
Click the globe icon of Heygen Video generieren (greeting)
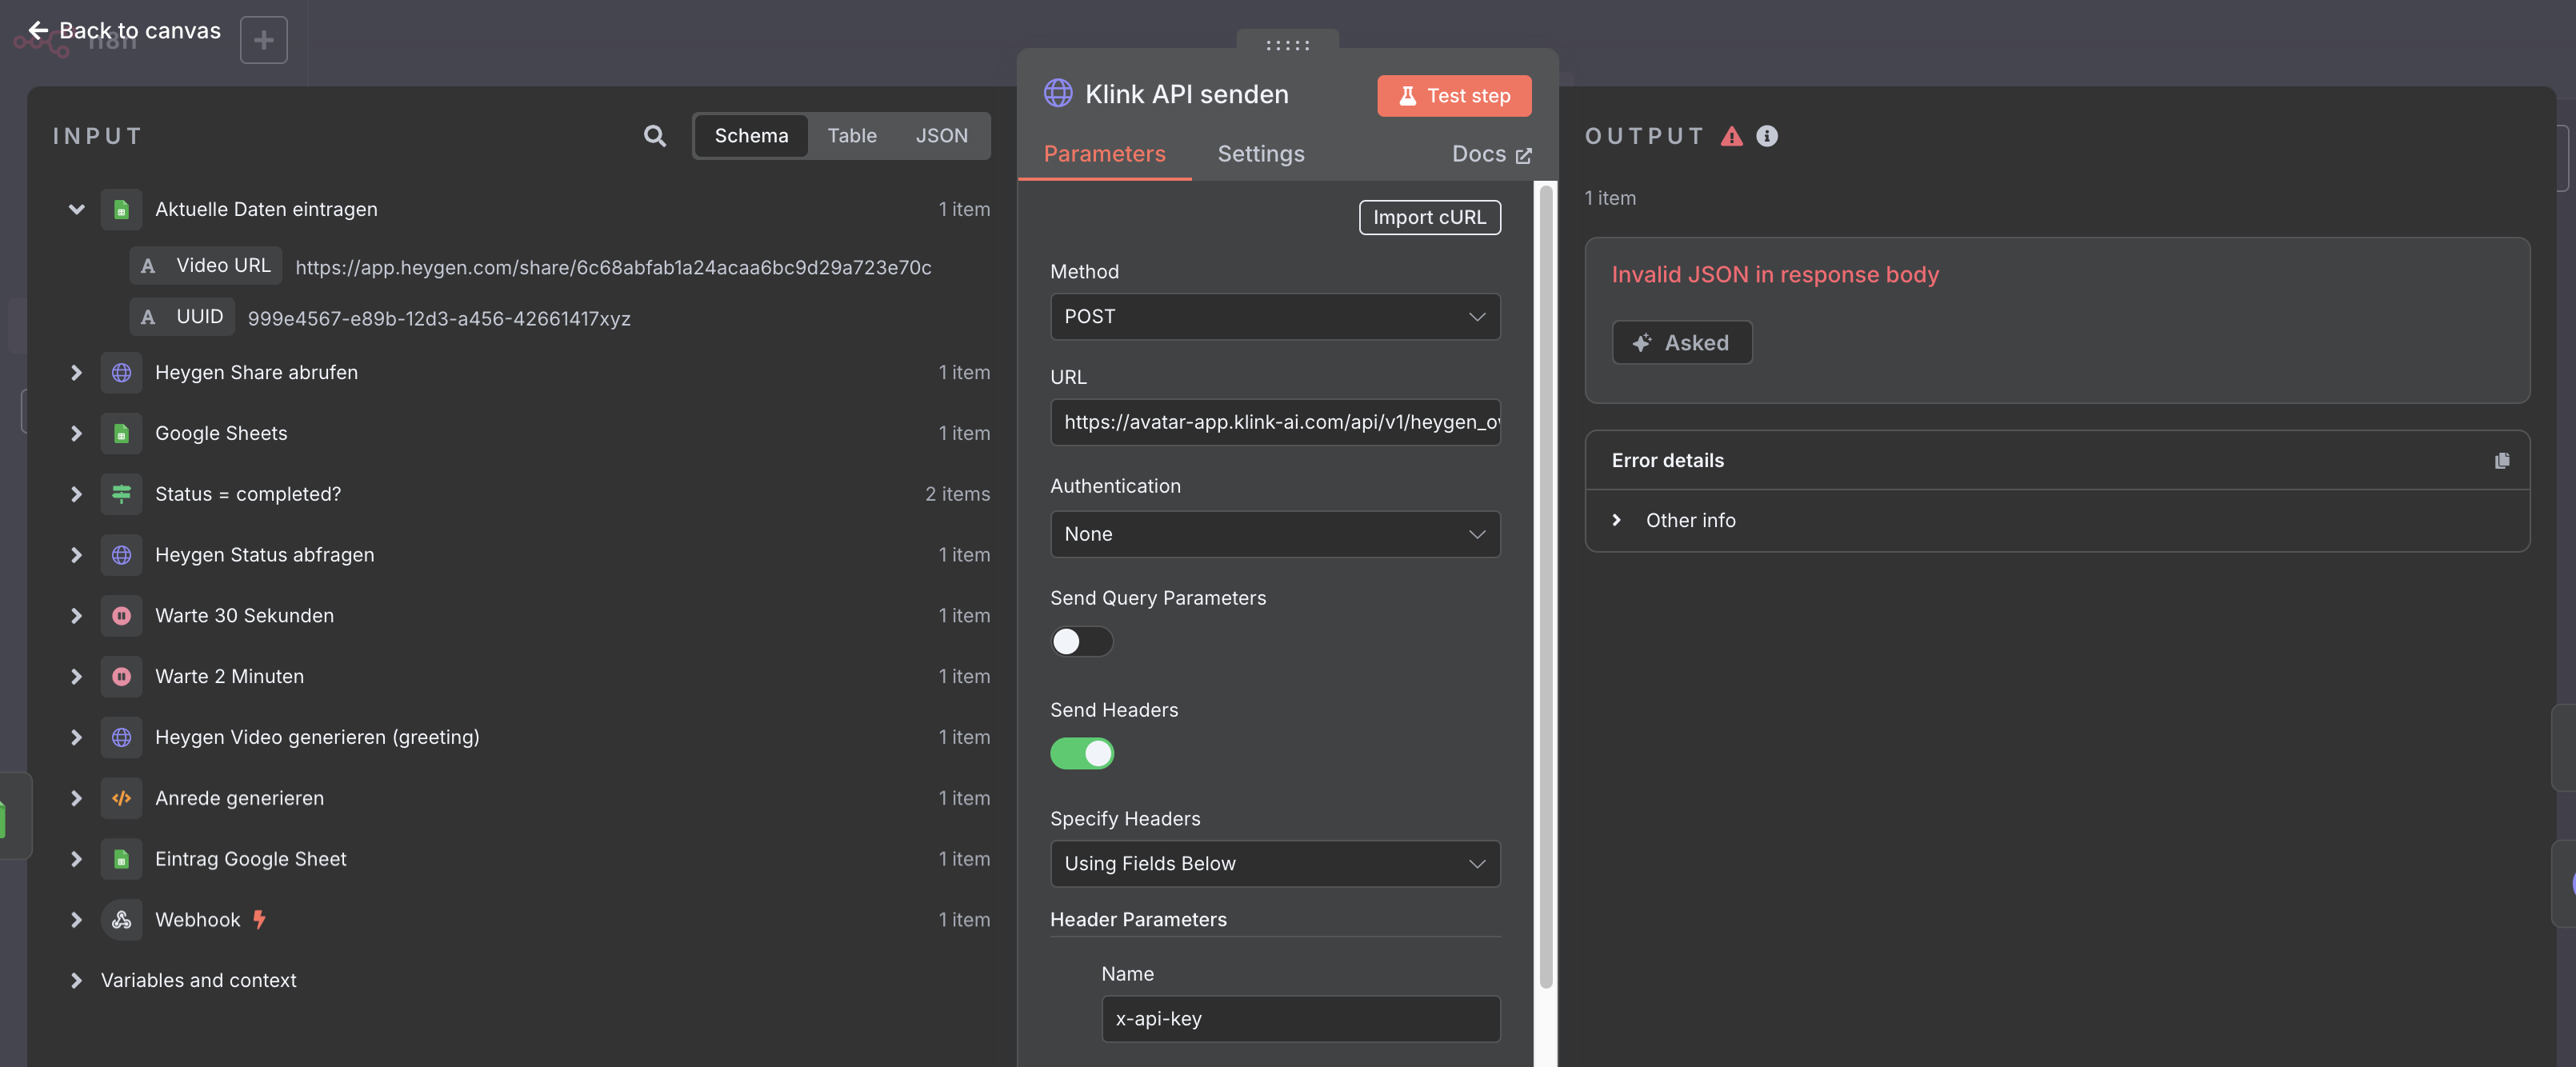coord(121,737)
